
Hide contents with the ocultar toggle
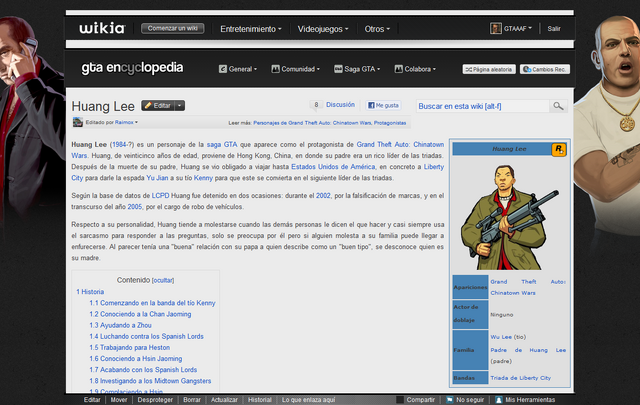pos(163,280)
